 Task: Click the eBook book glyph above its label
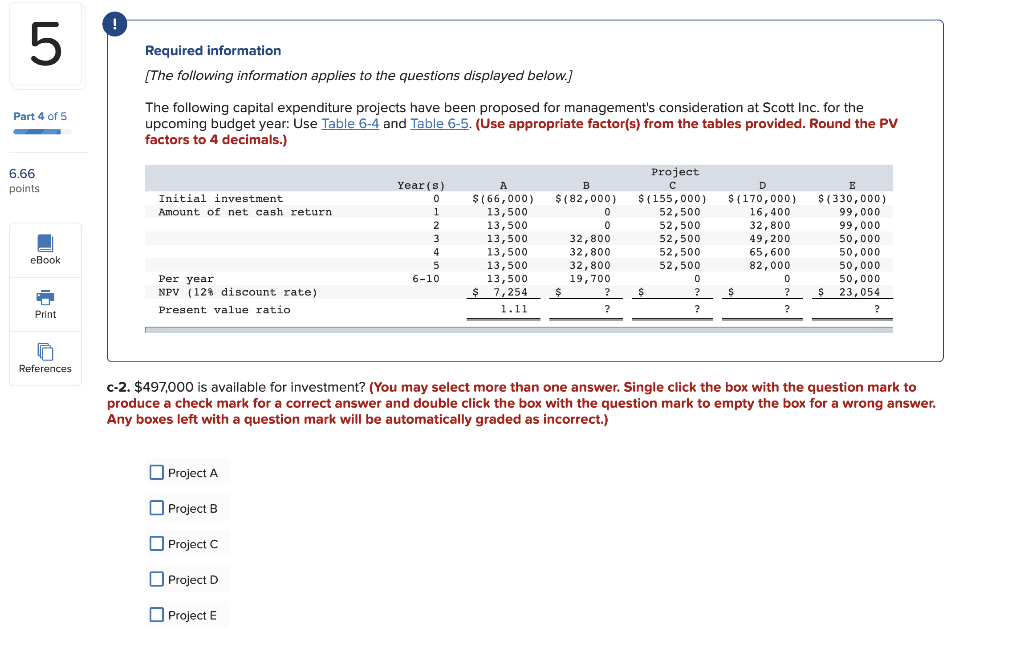click(x=44, y=243)
